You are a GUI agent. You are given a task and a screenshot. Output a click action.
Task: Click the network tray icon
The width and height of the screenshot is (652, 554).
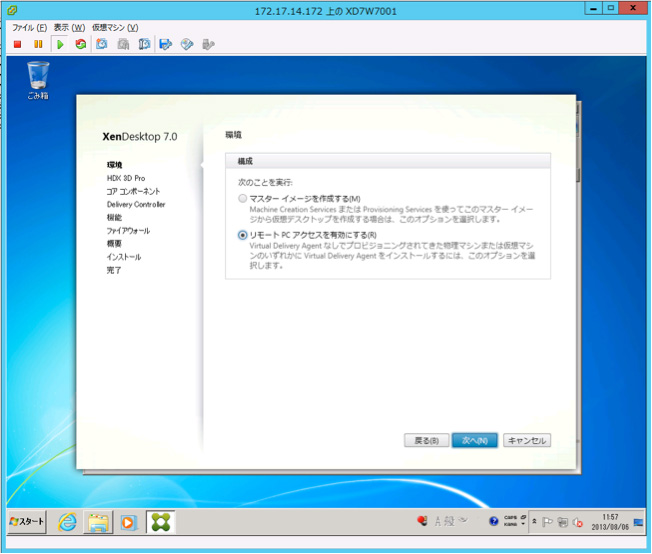pos(563,522)
